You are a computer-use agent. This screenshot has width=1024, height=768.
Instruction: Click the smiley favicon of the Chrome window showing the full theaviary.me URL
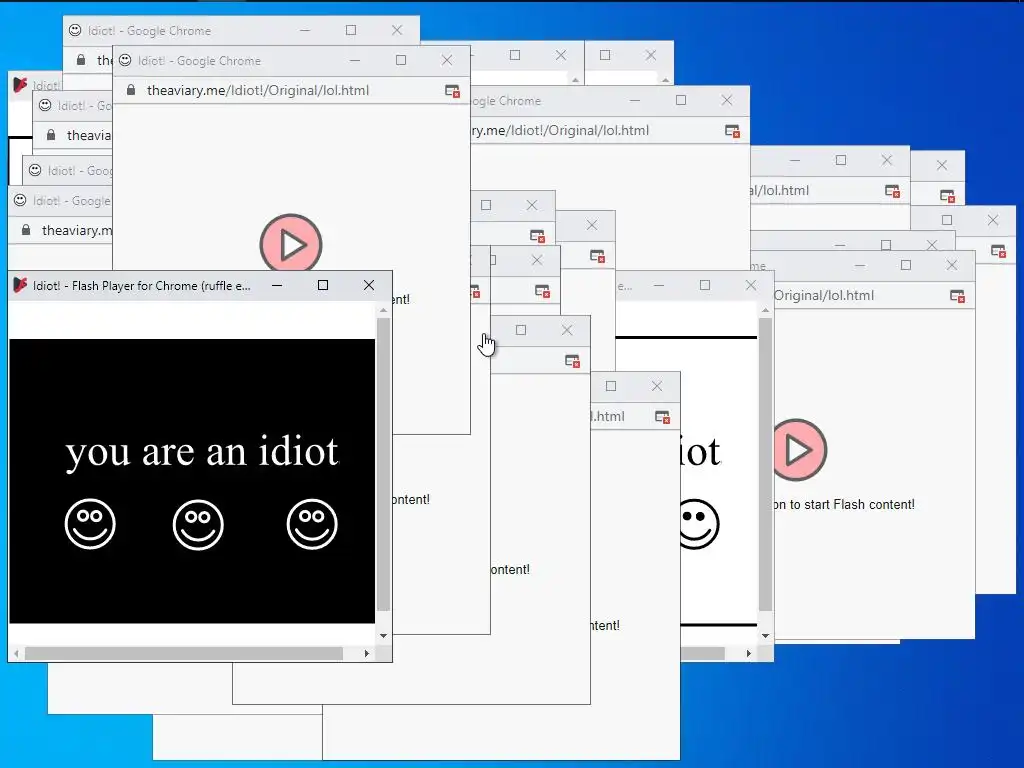125,60
